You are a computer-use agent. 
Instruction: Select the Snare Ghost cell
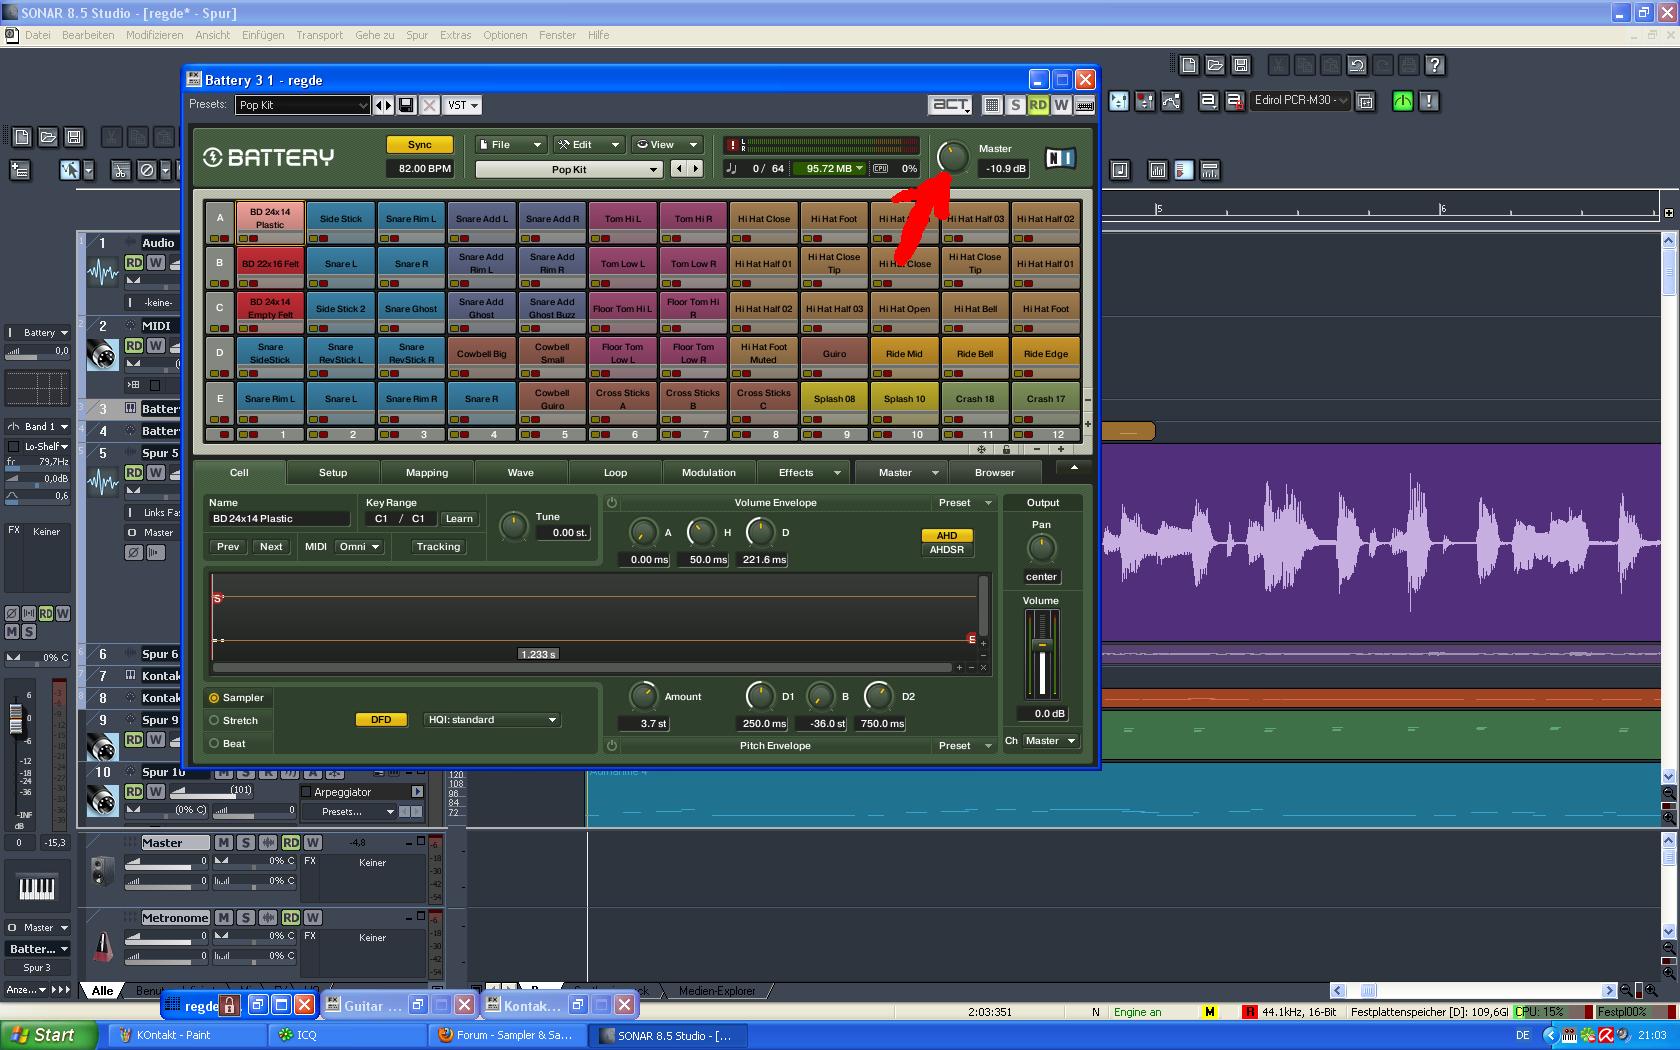point(411,311)
